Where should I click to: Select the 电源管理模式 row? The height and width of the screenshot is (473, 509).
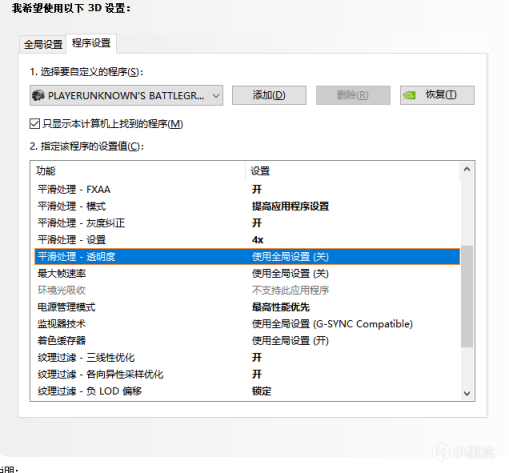[247, 307]
